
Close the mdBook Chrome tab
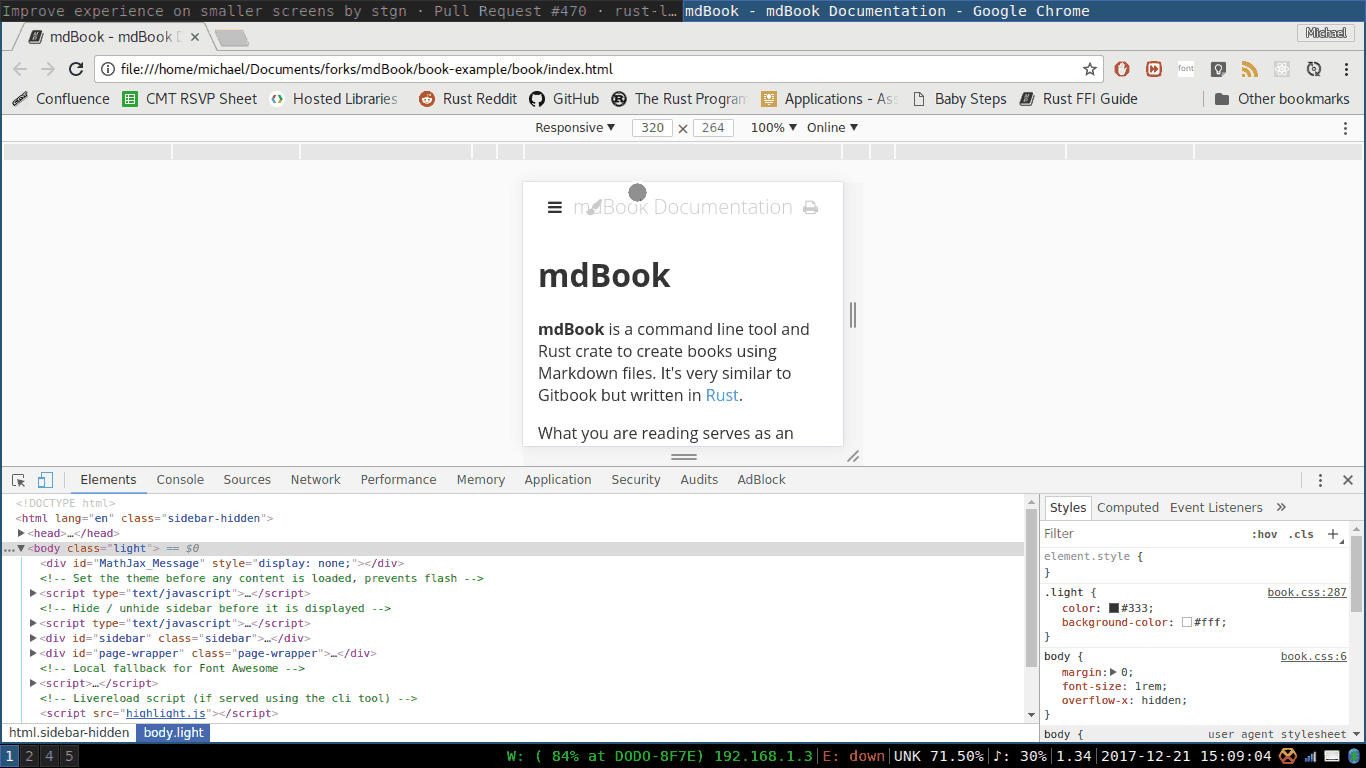coord(194,37)
